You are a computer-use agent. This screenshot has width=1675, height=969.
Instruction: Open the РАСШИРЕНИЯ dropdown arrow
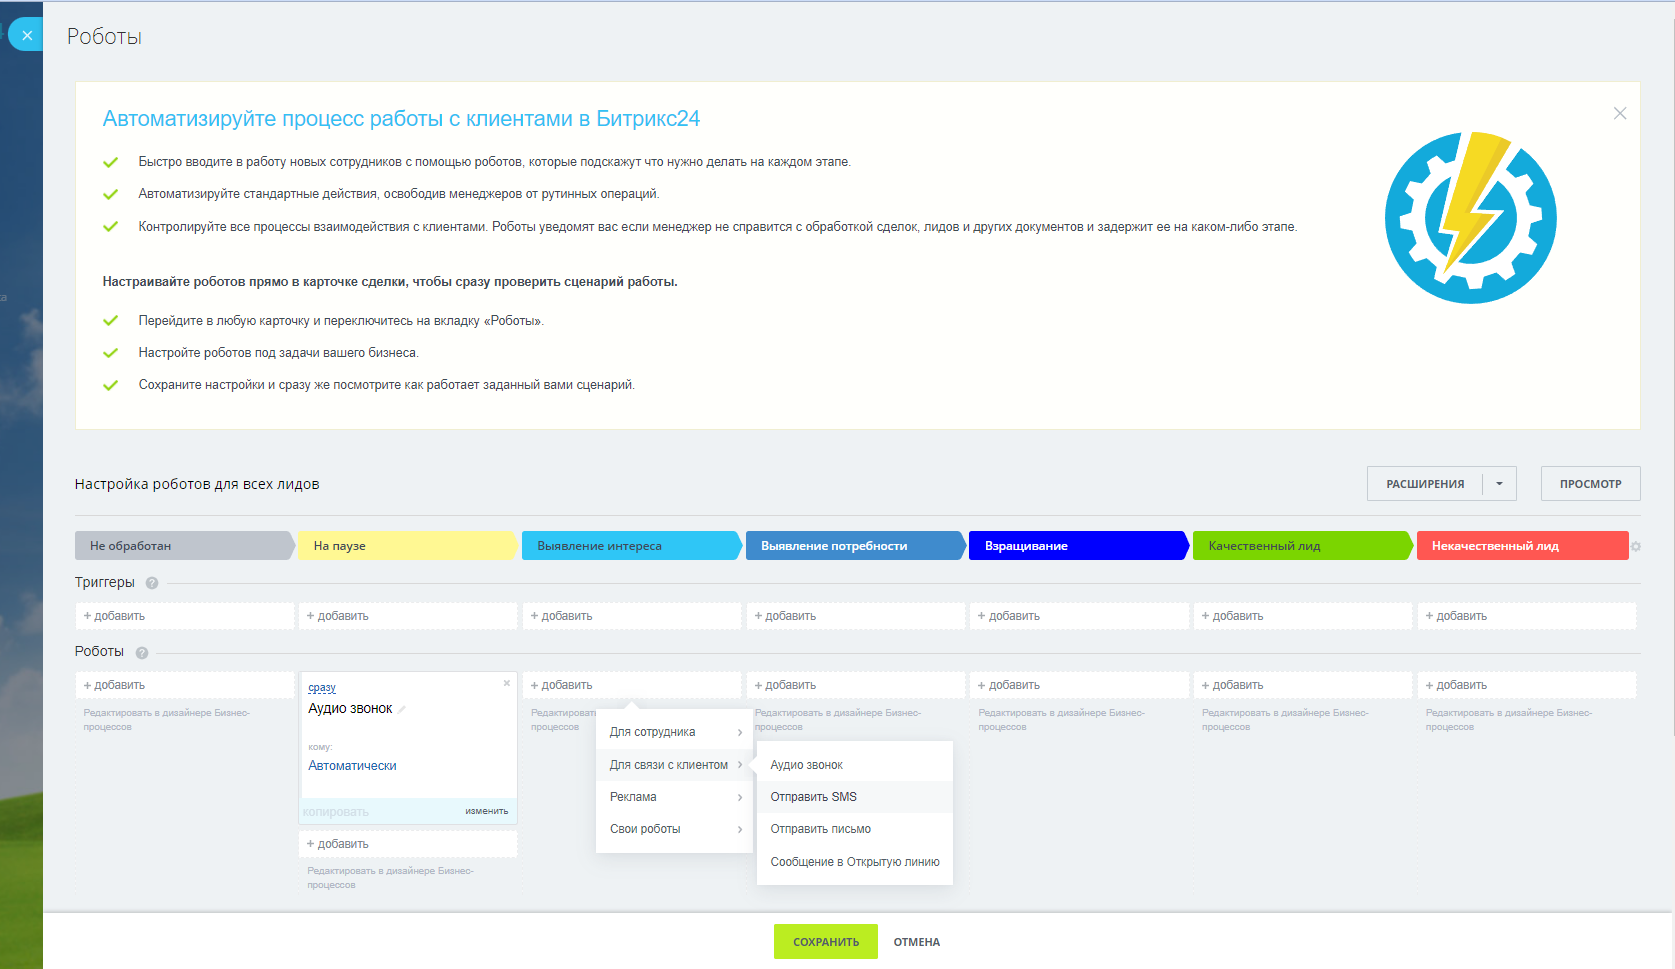point(1499,484)
